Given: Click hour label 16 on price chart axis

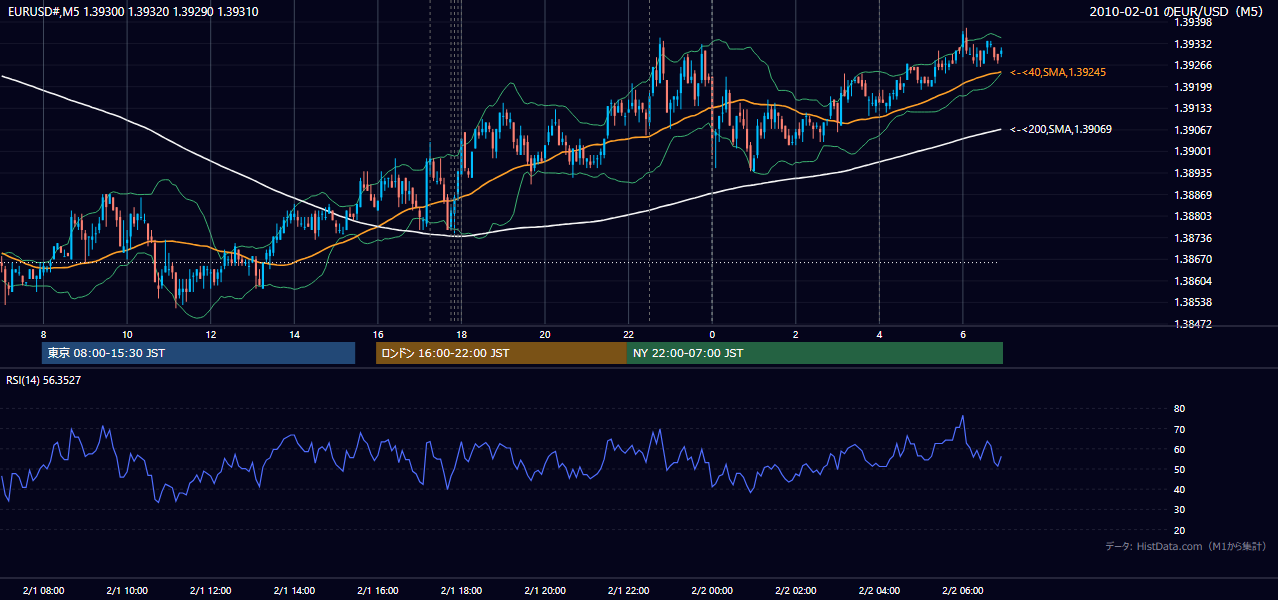Looking at the screenshot, I should tap(377, 333).
